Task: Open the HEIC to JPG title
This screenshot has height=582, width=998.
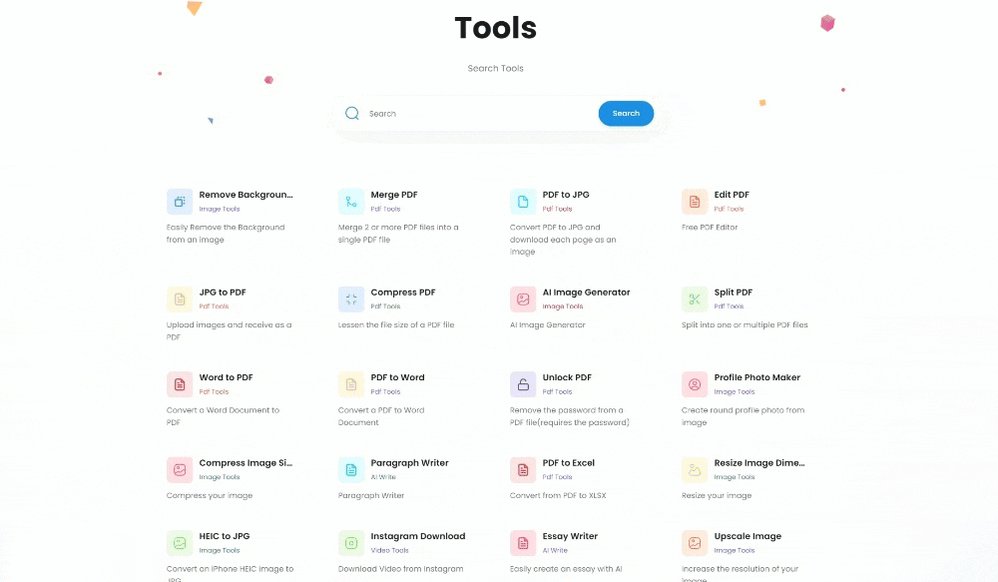Action: tap(224, 536)
